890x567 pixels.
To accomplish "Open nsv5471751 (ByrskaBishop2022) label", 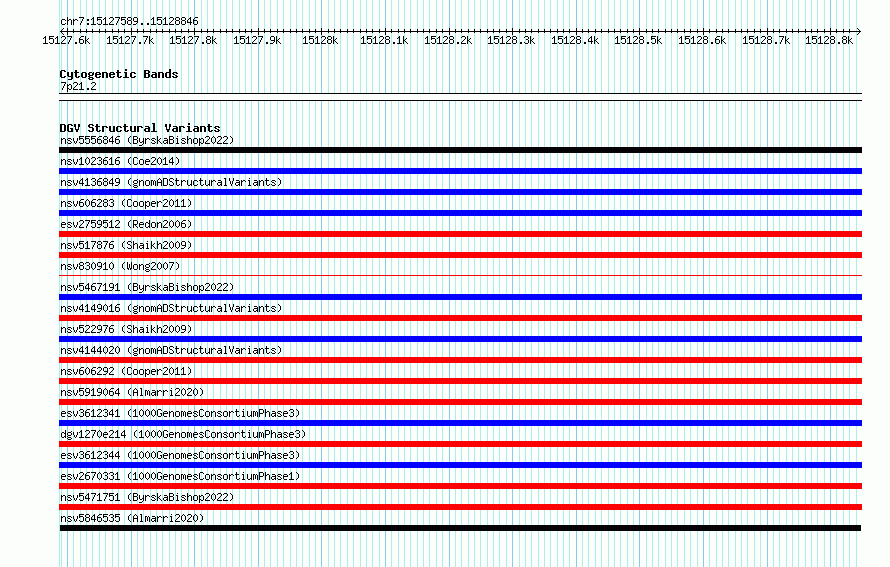I will [147, 497].
